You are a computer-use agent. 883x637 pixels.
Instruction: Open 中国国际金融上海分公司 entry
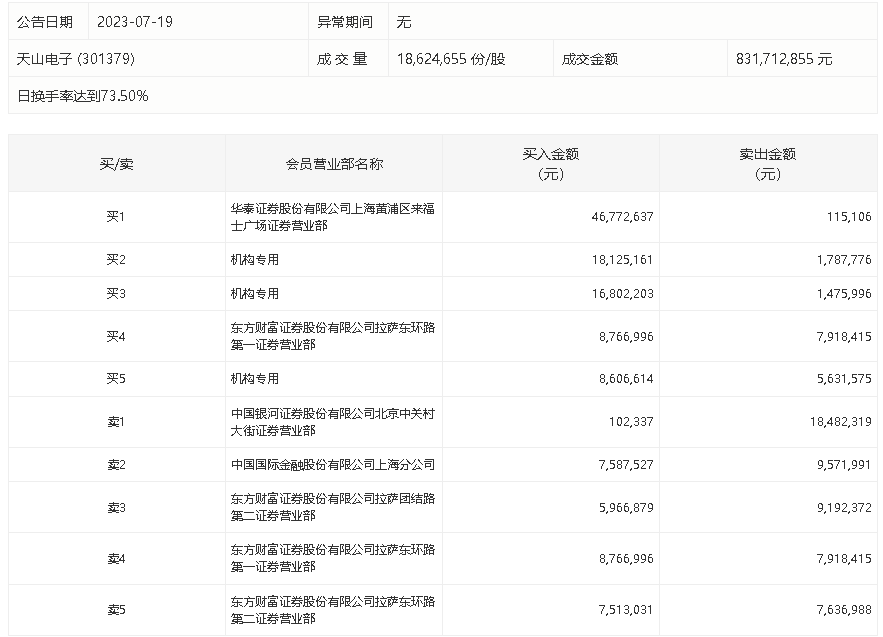[x=331, y=465]
